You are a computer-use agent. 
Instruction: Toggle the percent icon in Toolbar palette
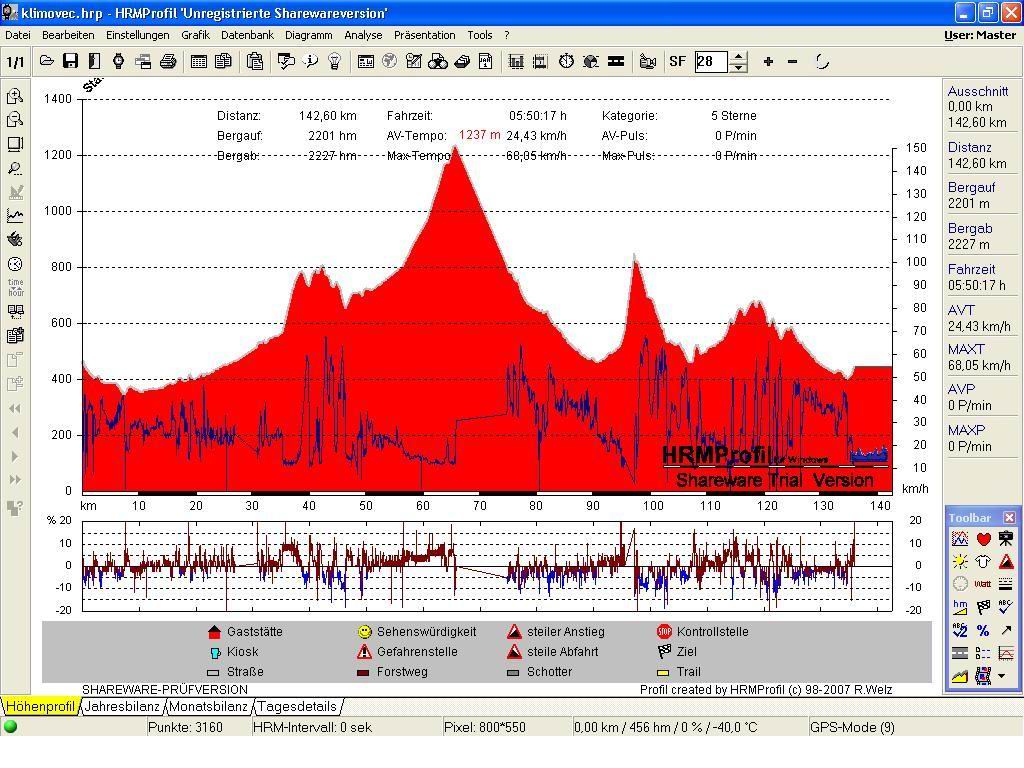point(983,630)
